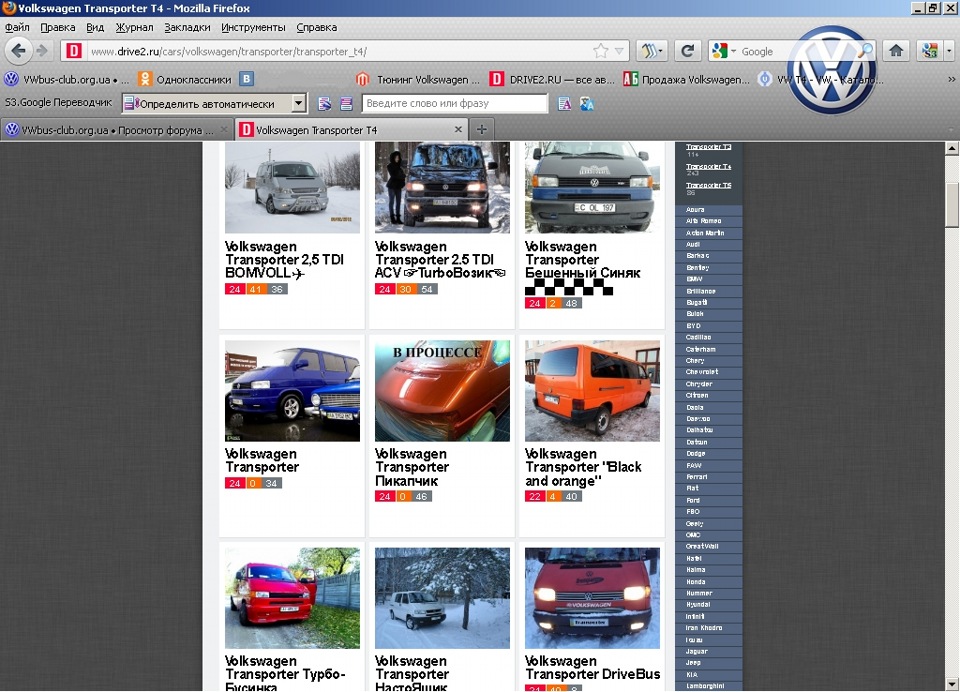Image resolution: width=960 pixels, height=692 pixels.
Task: Go to the home page via the house icon
Action: tap(896, 51)
